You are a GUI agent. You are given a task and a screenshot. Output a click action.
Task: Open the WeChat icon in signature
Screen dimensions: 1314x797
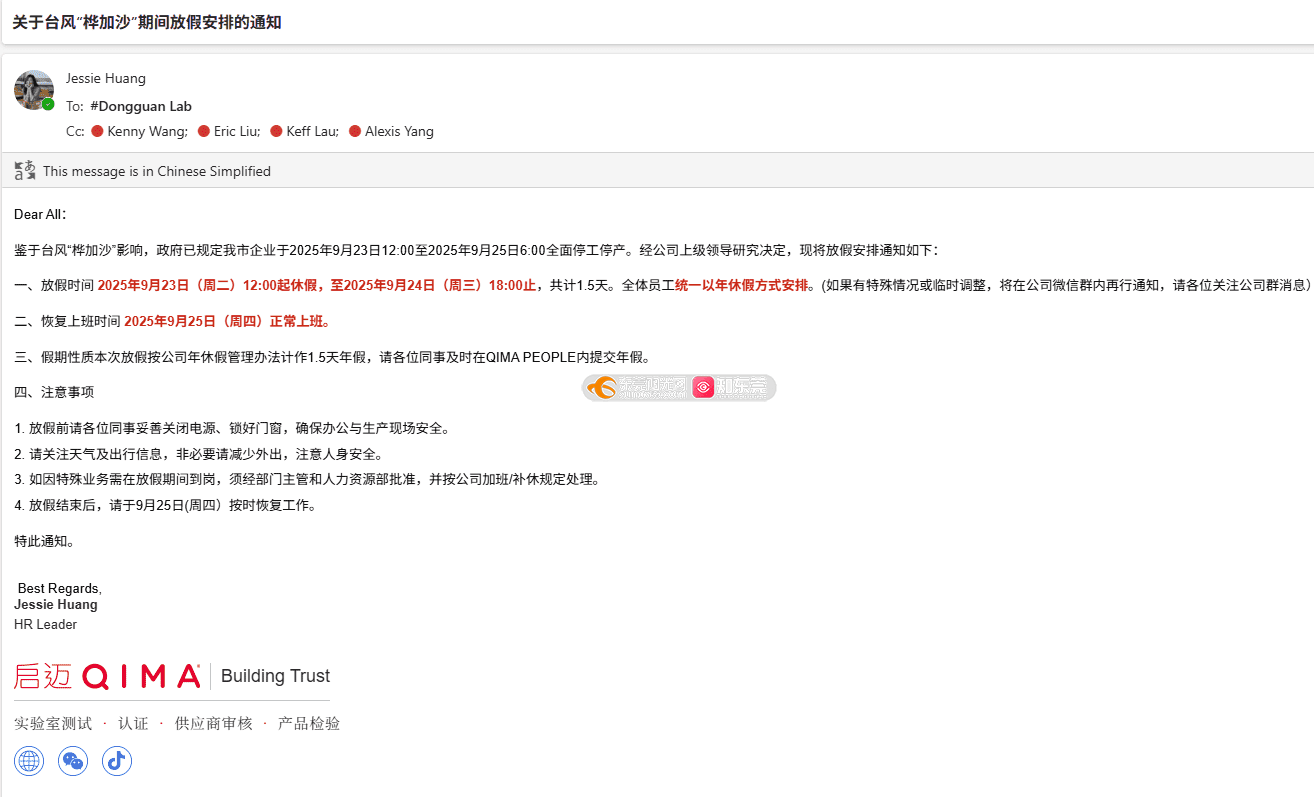(x=73, y=761)
